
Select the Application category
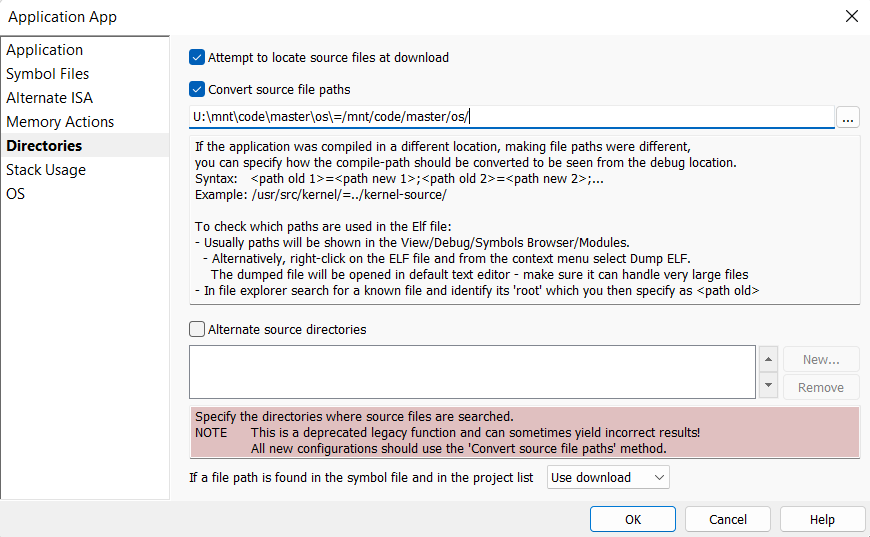45,50
